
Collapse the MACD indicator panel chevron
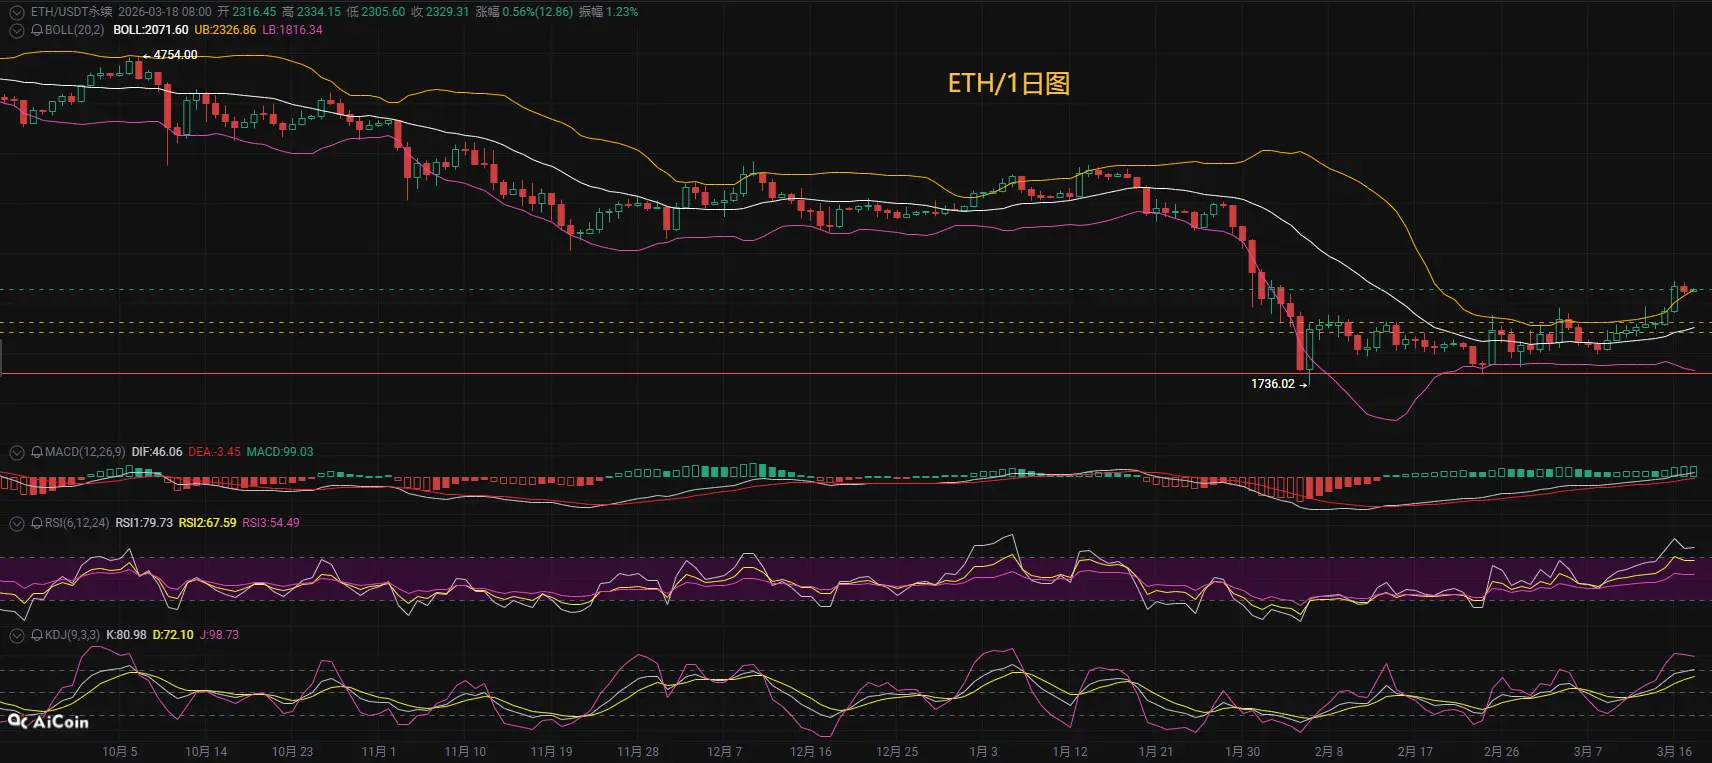pyautogui.click(x=16, y=452)
